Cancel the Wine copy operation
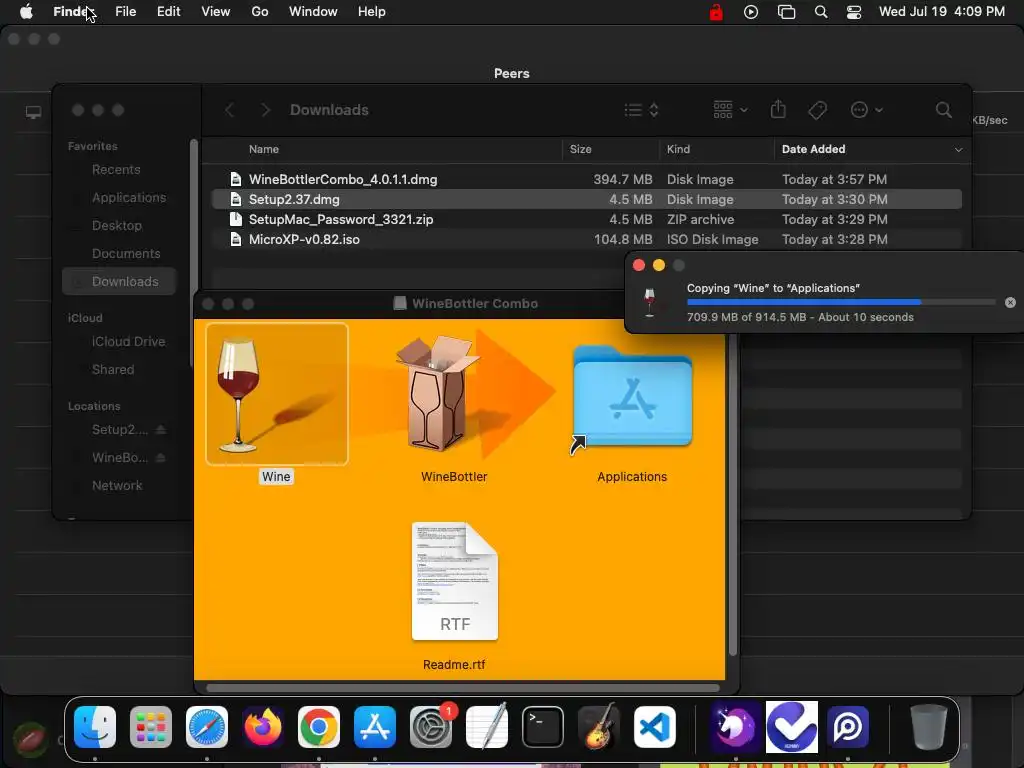Viewport: 1024px width, 768px height. (1010, 302)
